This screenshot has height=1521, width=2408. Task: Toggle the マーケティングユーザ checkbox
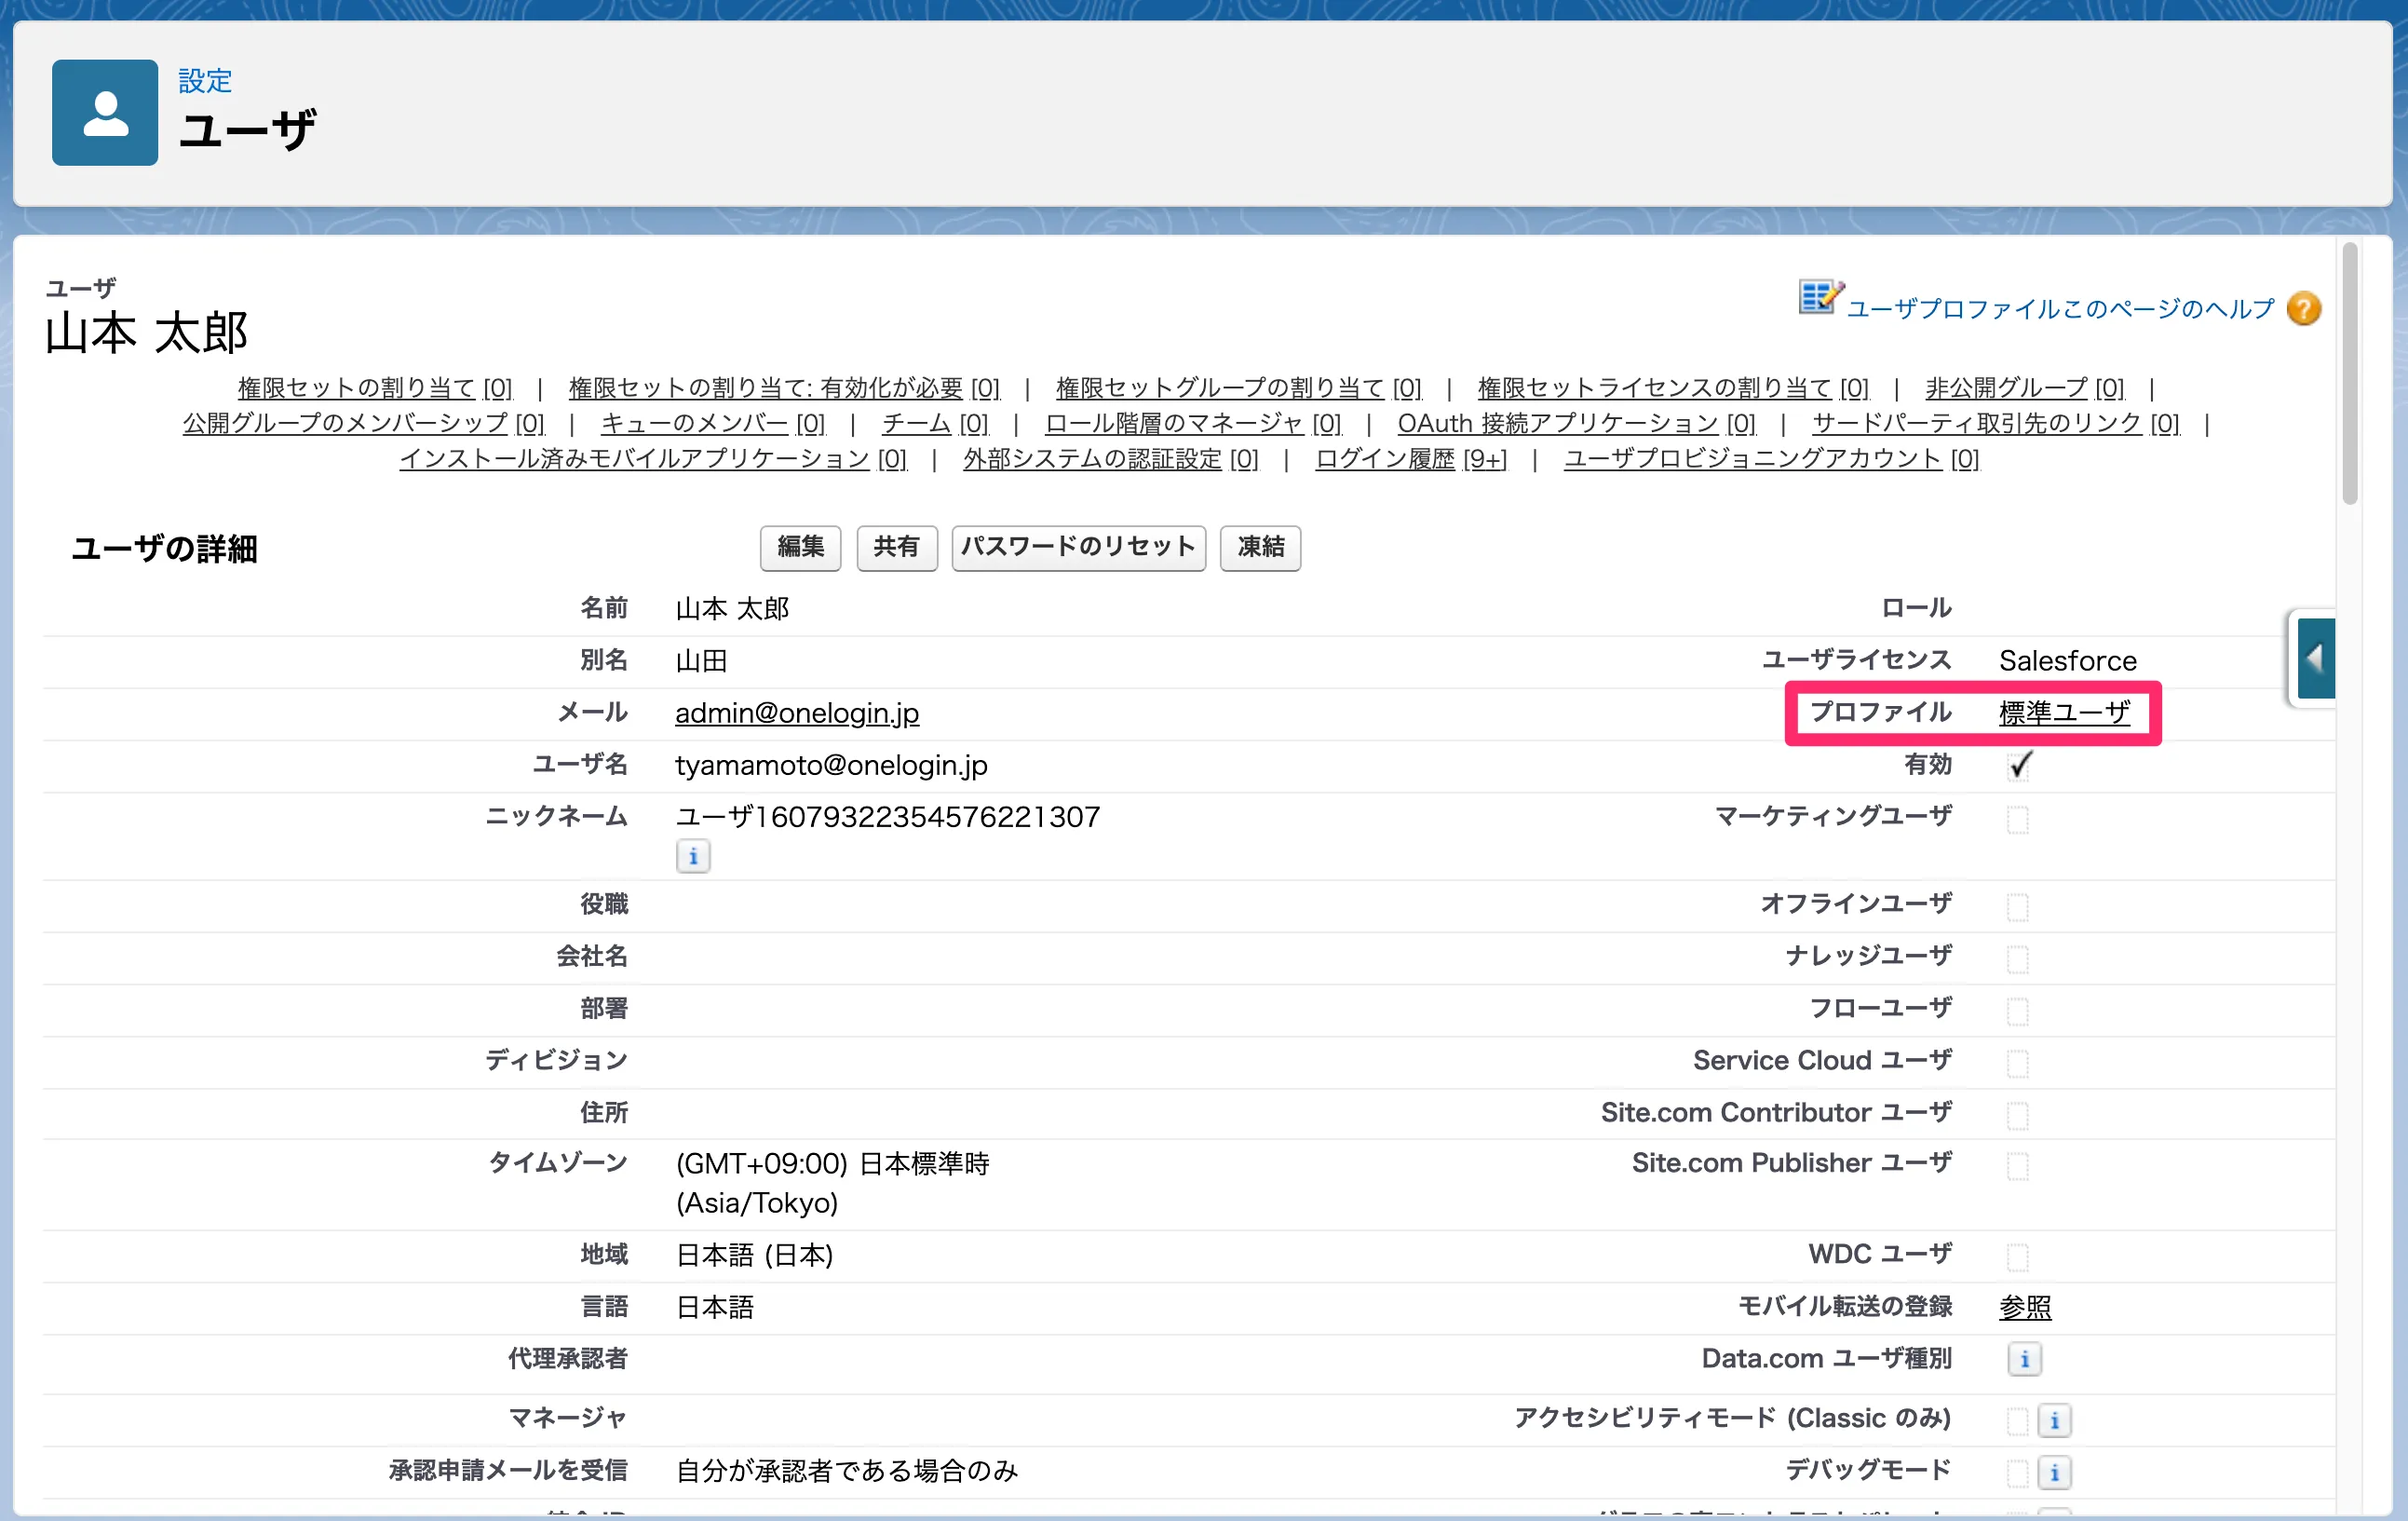point(2017,819)
